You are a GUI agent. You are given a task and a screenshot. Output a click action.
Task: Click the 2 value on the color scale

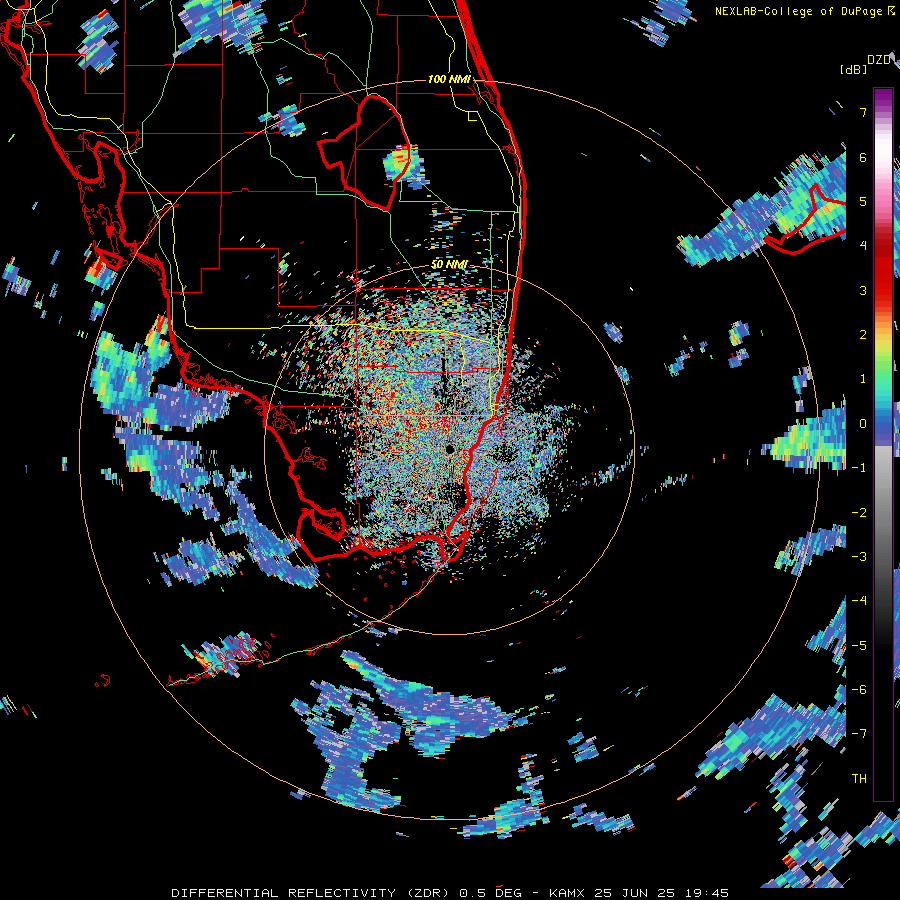point(863,335)
